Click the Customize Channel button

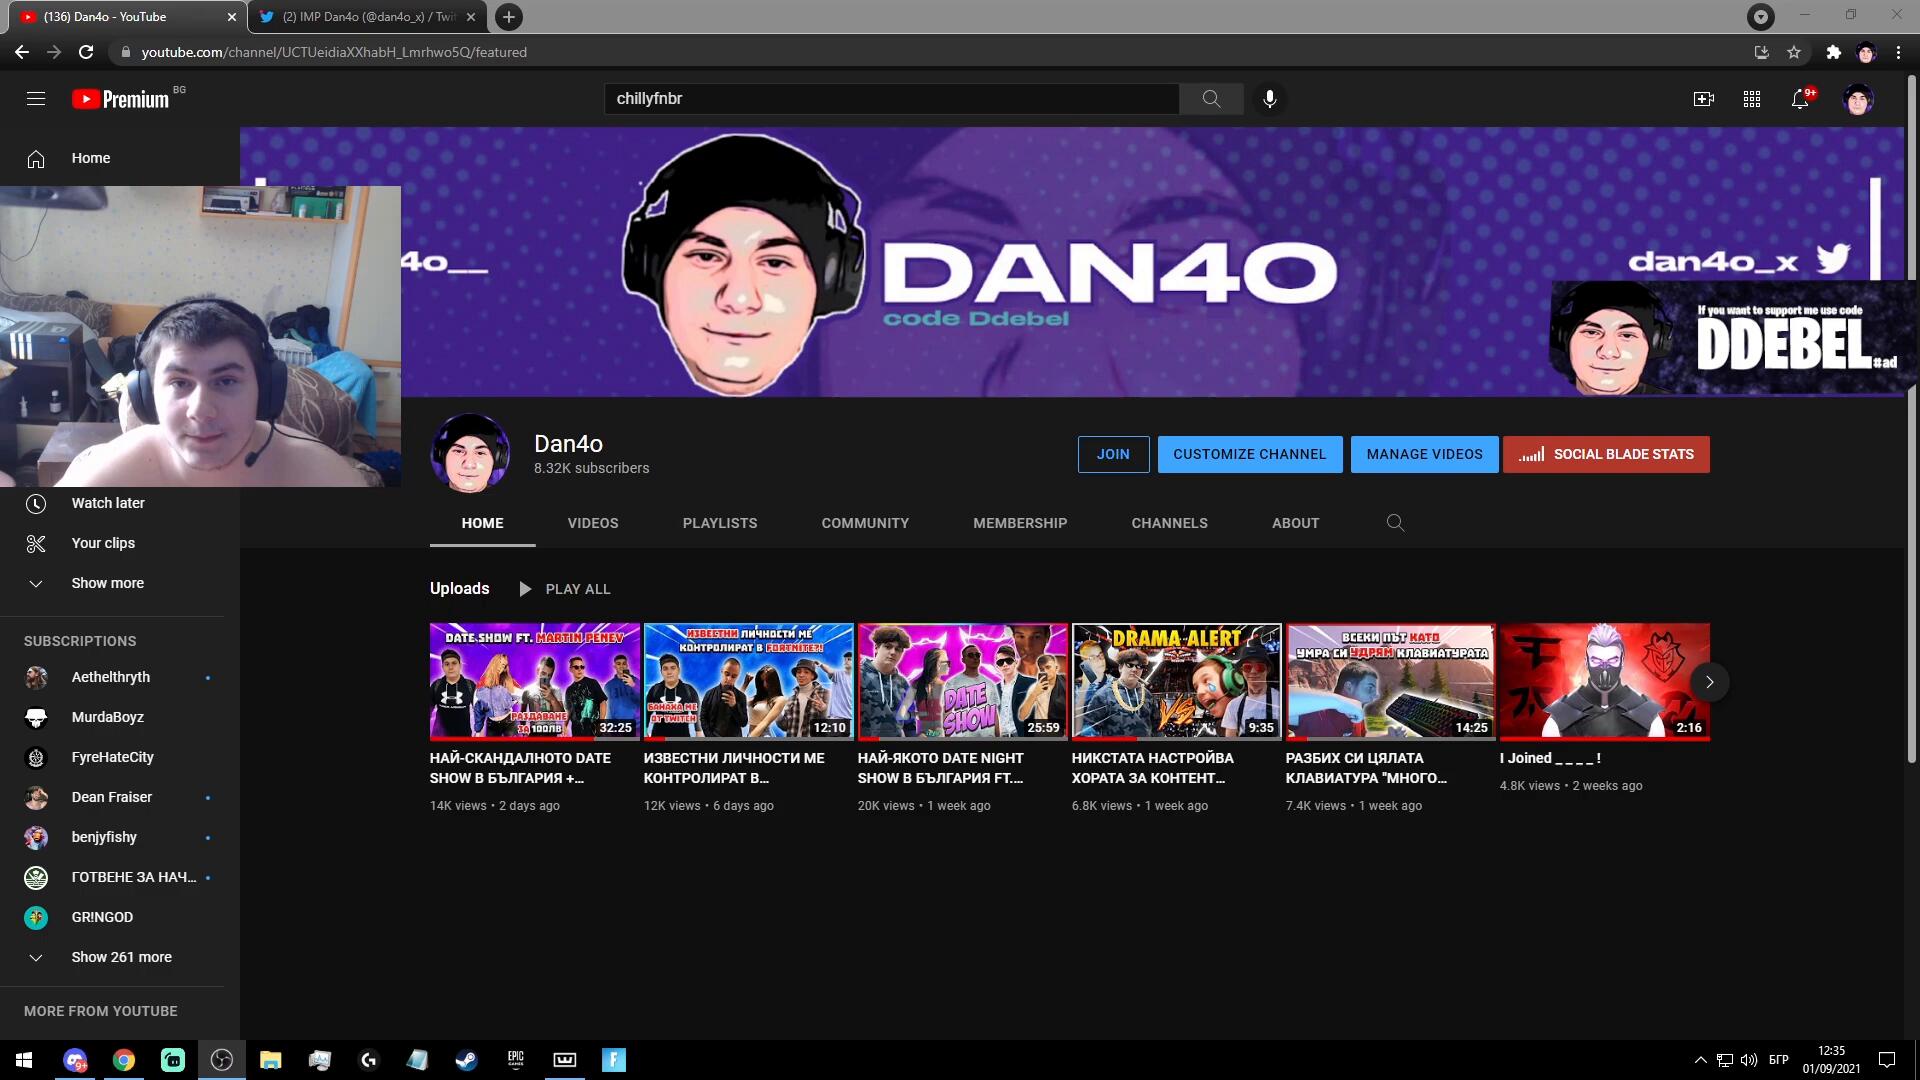pos(1249,454)
